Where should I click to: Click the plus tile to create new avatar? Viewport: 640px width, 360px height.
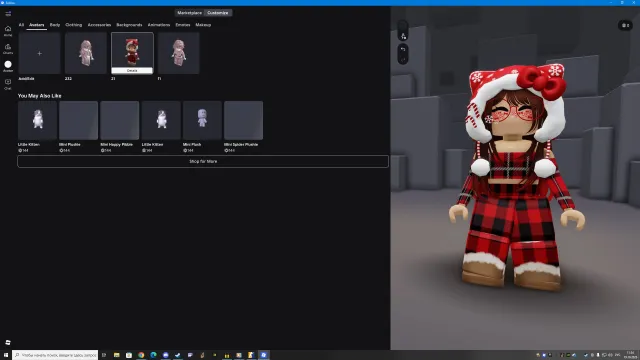click(40, 53)
